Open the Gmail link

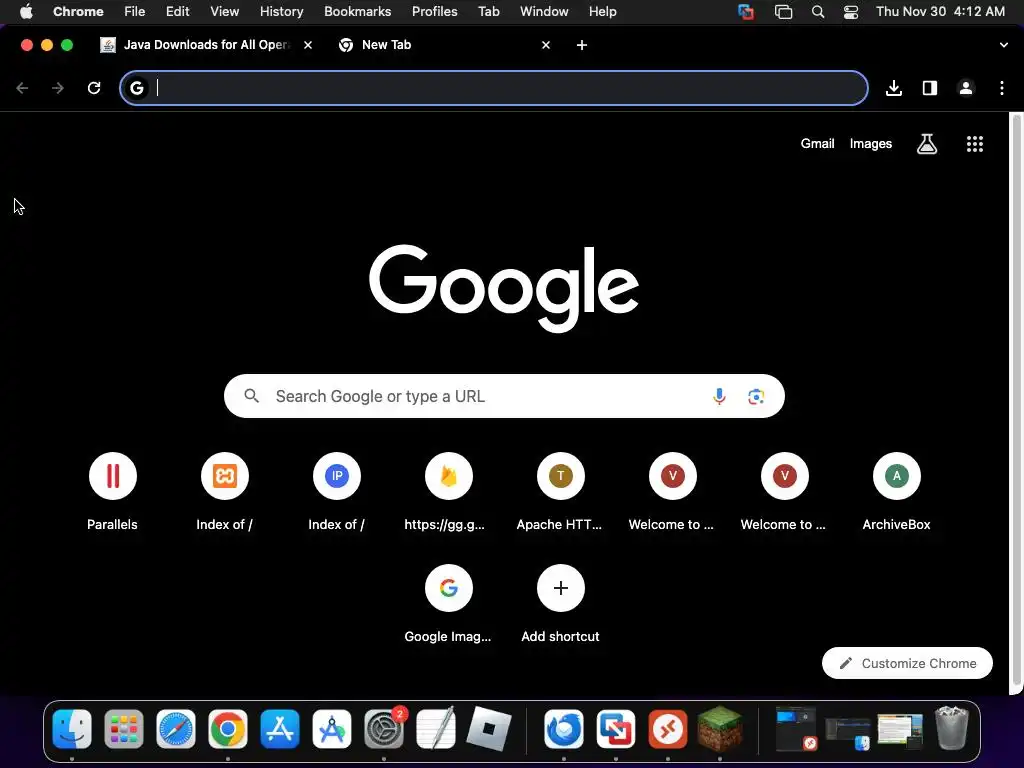[x=818, y=144]
